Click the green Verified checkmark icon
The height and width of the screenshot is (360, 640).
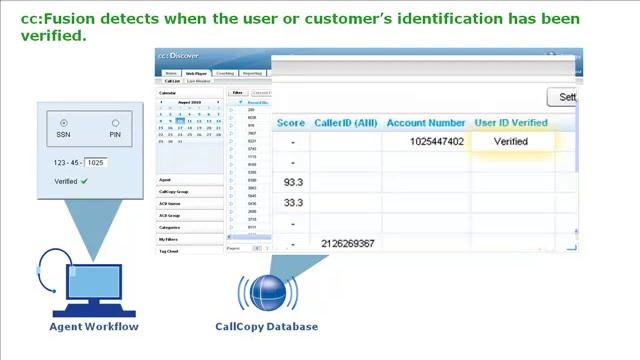pyautogui.click(x=84, y=181)
